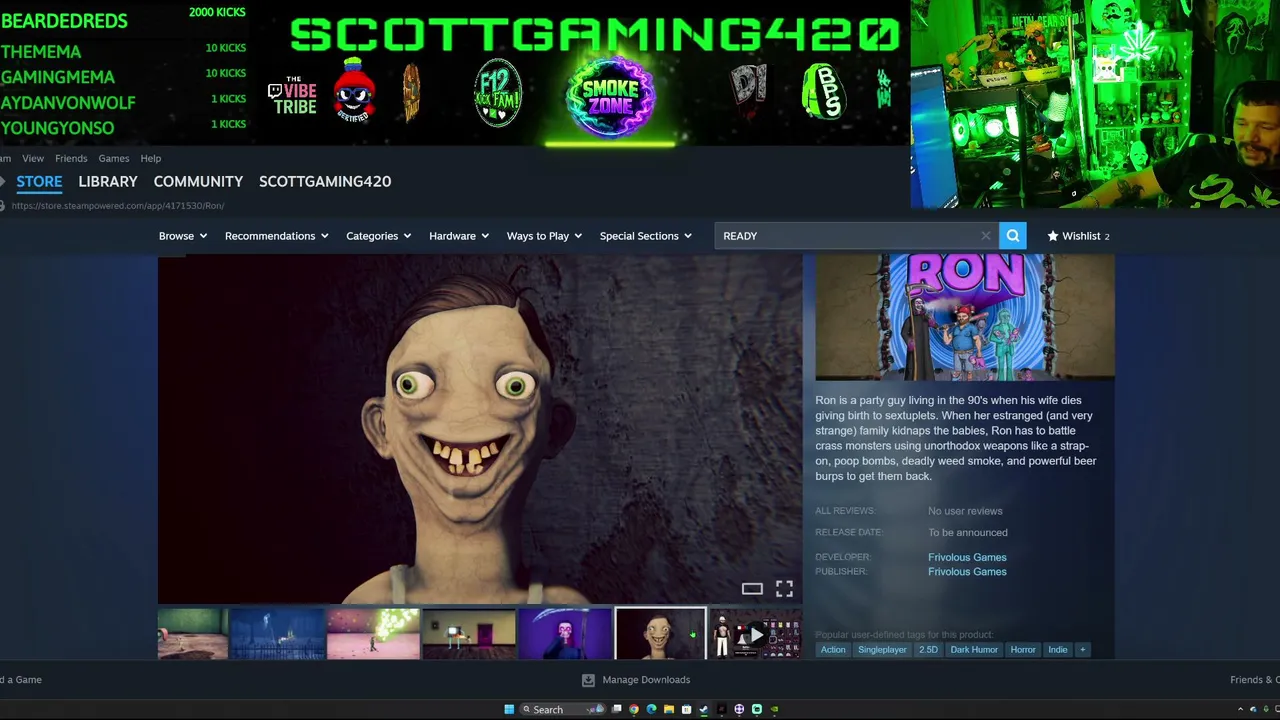Enter fullscreen view of the screenshot

click(x=784, y=589)
